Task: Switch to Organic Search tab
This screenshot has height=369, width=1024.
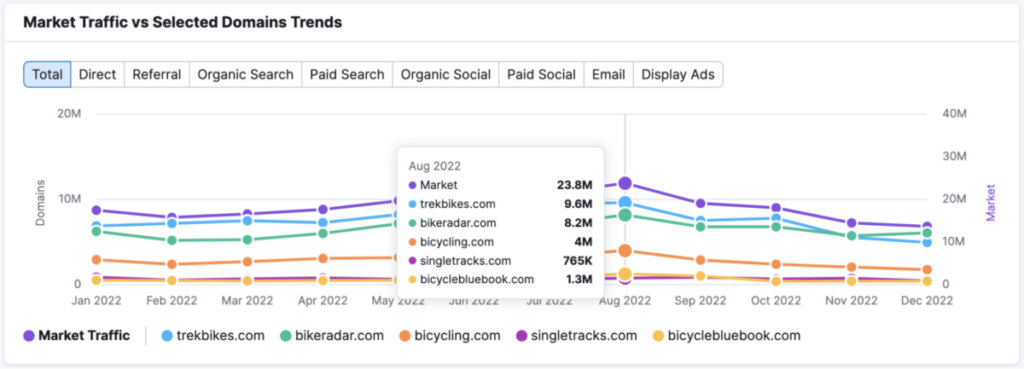Action: [x=246, y=74]
